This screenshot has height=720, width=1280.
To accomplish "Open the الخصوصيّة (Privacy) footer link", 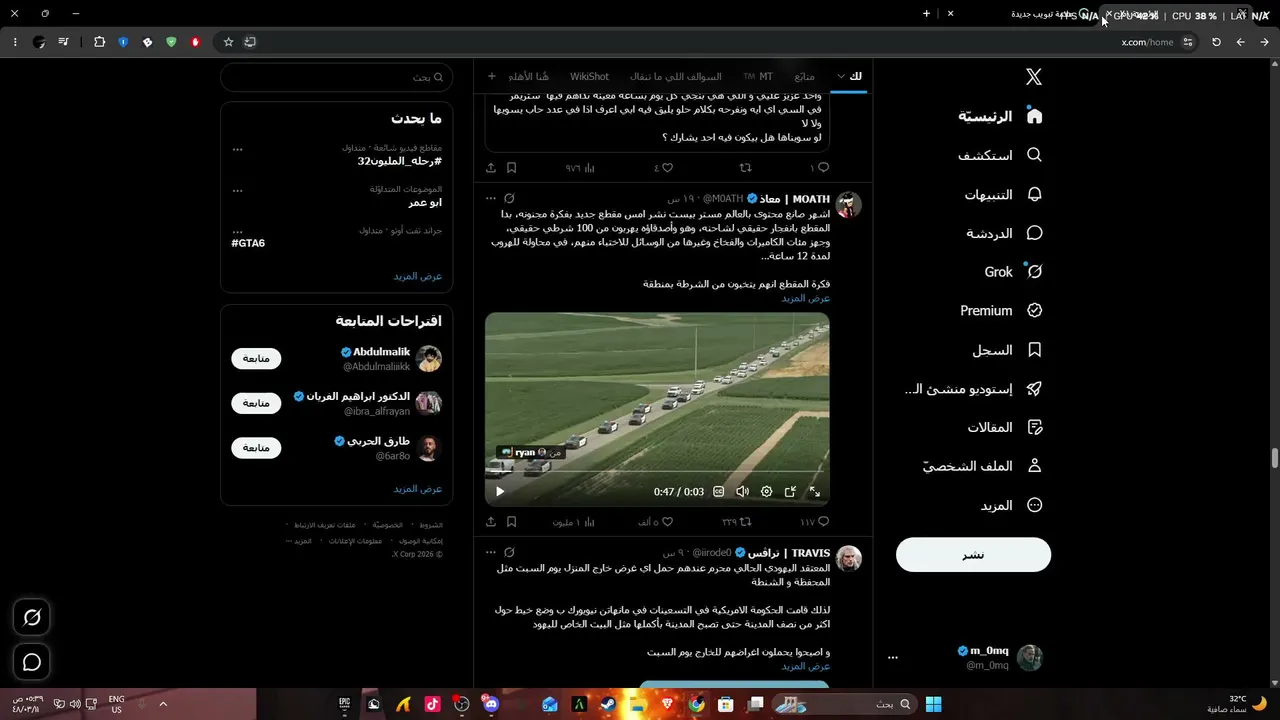I will pyautogui.click(x=387, y=525).
